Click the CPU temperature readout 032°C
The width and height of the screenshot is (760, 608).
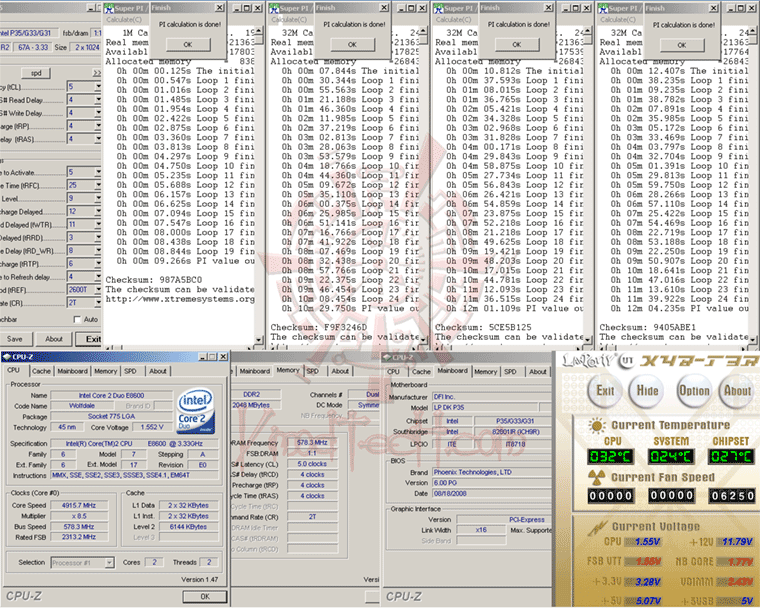610,456
